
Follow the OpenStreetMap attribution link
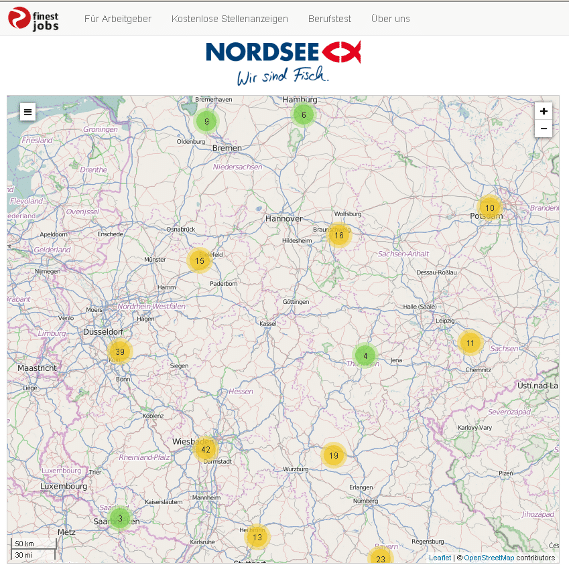click(489, 557)
